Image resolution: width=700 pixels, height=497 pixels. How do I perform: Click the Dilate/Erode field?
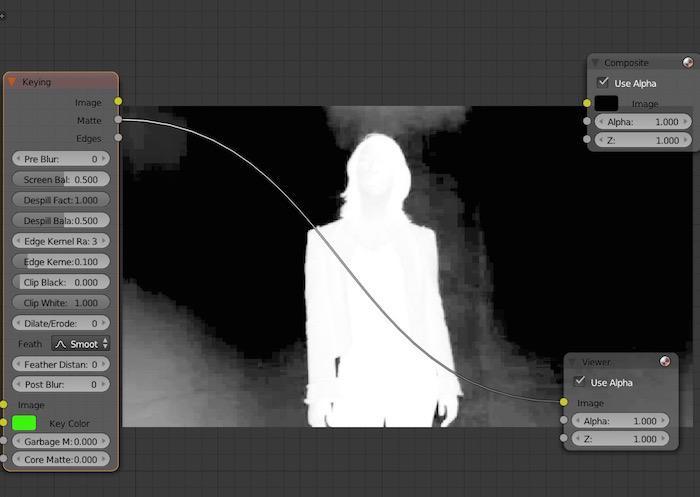61,323
